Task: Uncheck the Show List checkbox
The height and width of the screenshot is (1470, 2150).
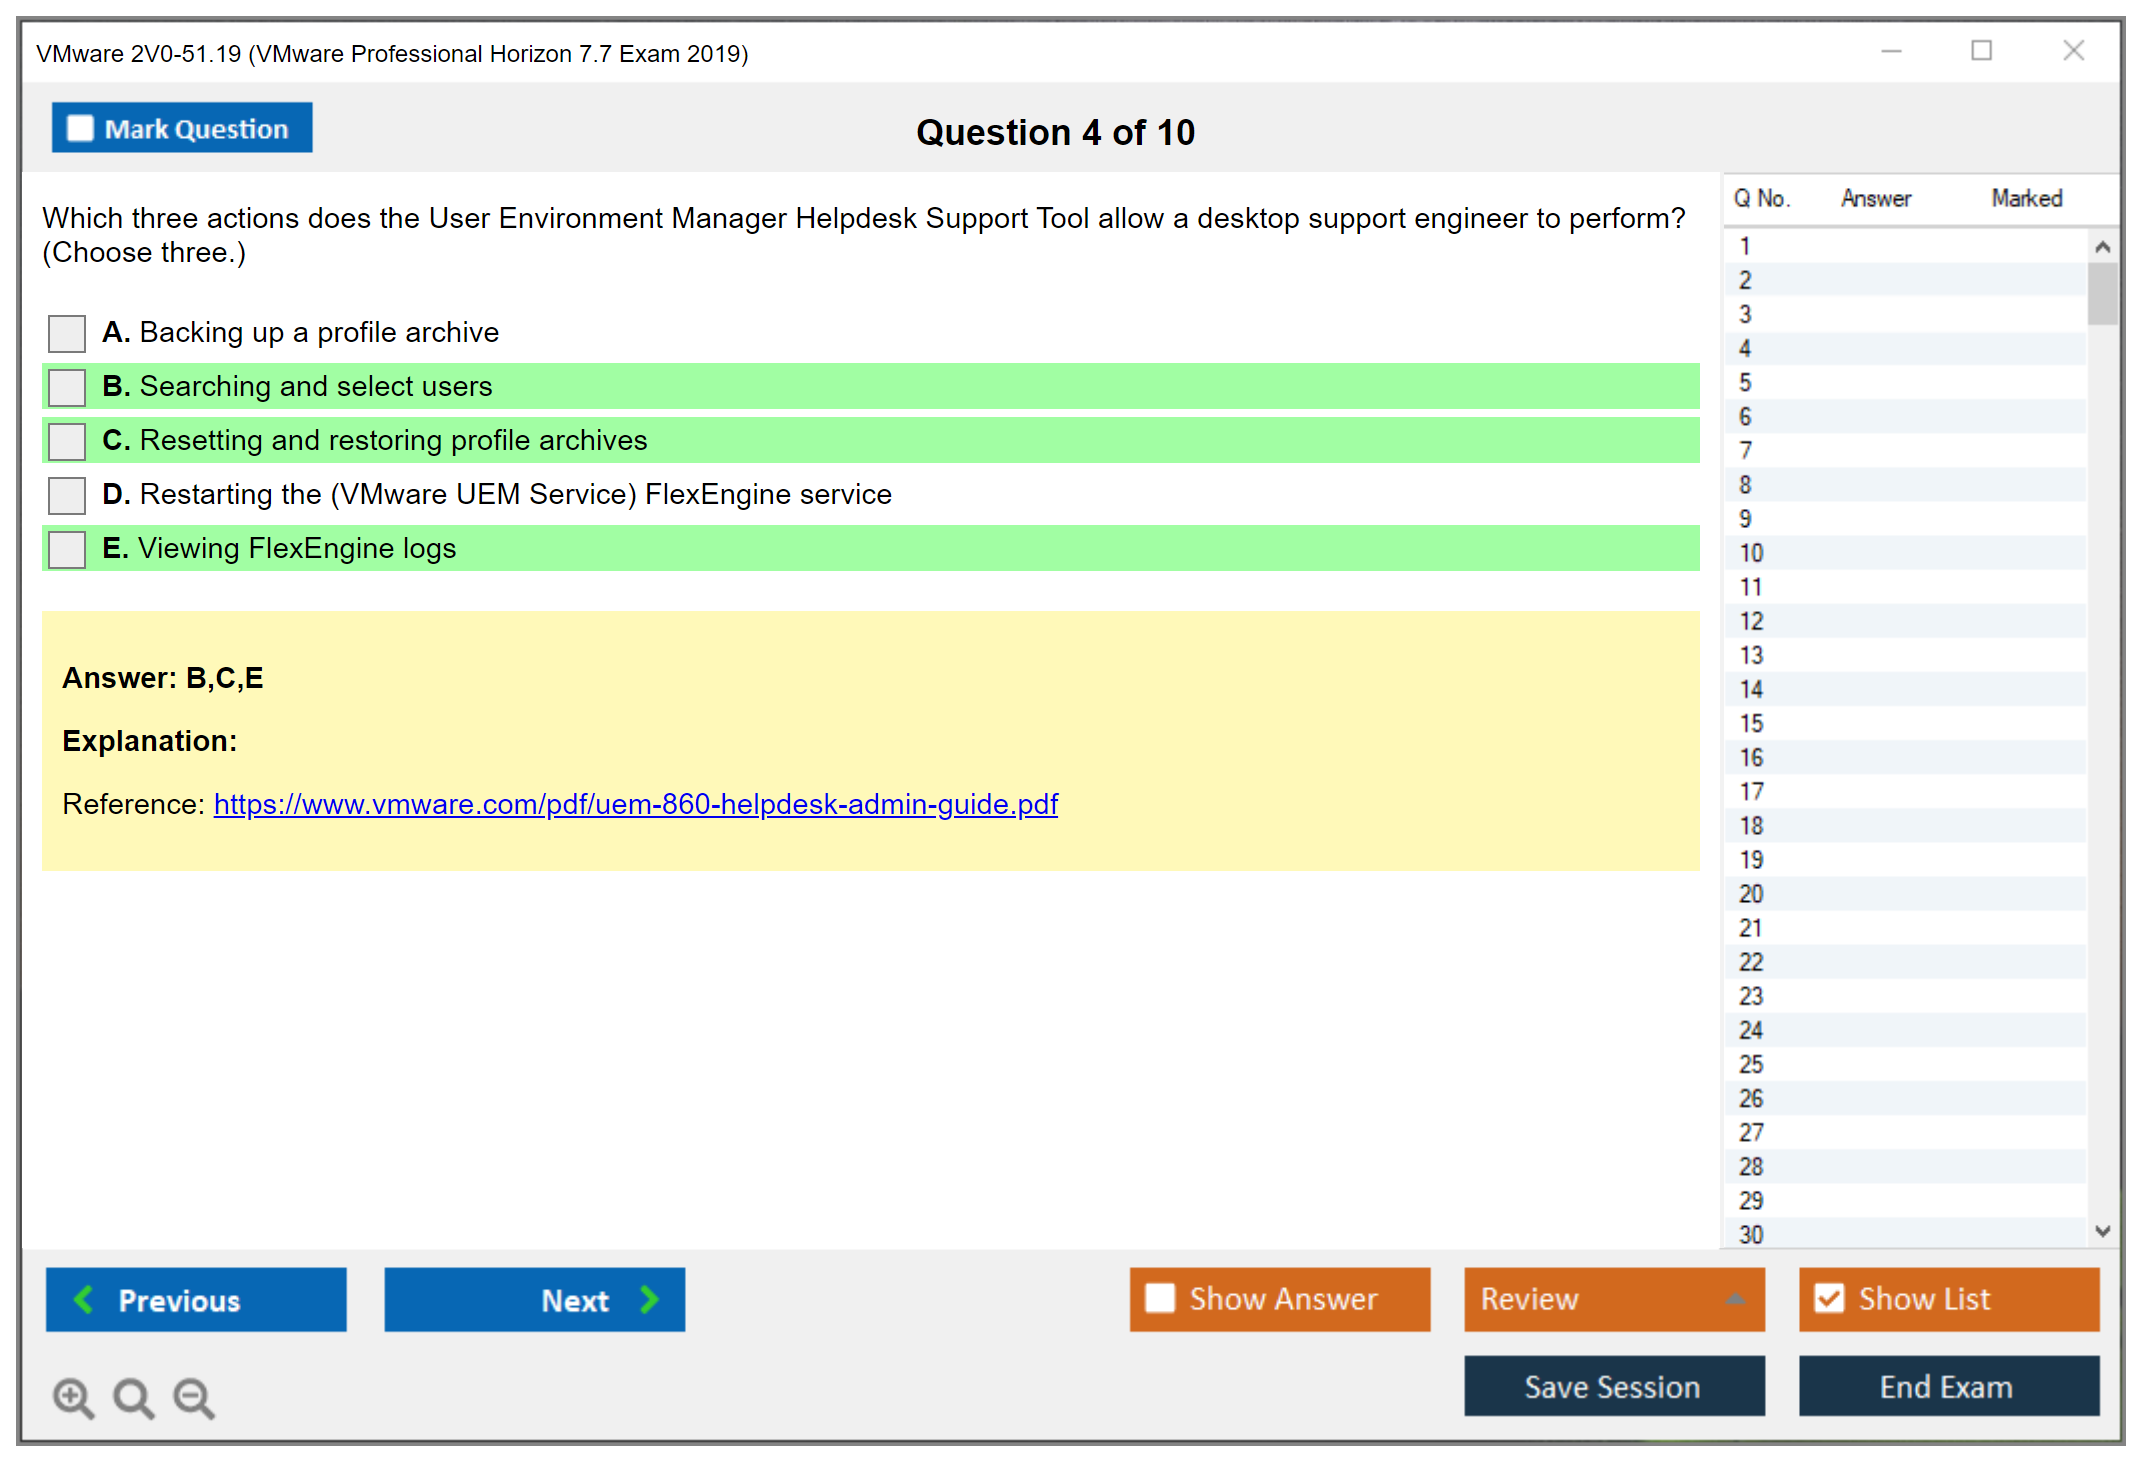Action: [1829, 1298]
